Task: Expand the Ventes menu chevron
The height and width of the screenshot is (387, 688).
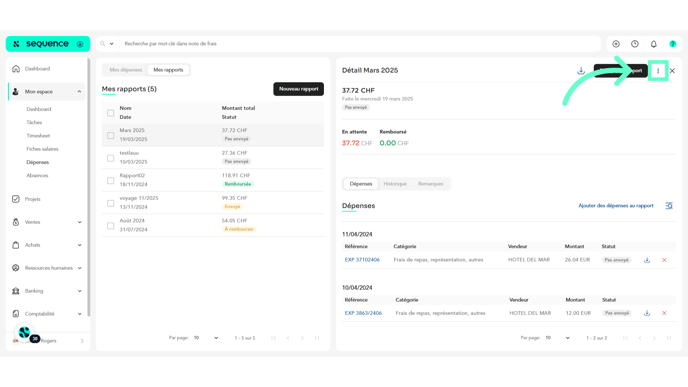Action: (79, 222)
